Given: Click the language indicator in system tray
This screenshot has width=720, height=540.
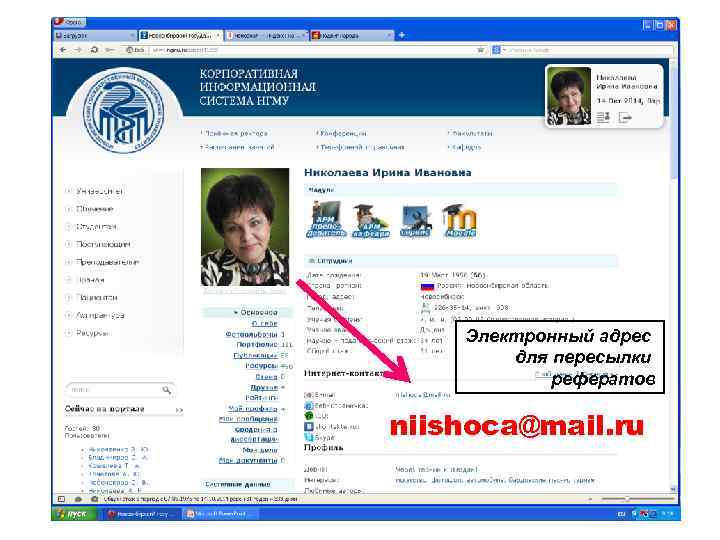Looking at the screenshot, I should point(621,514).
